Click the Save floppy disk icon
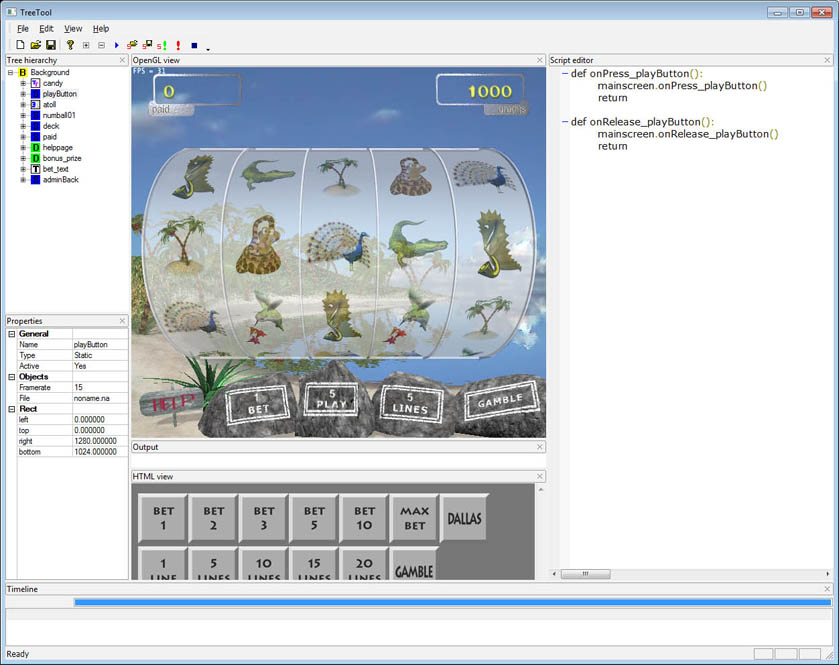The width and height of the screenshot is (839, 665). pyautogui.click(x=50, y=45)
